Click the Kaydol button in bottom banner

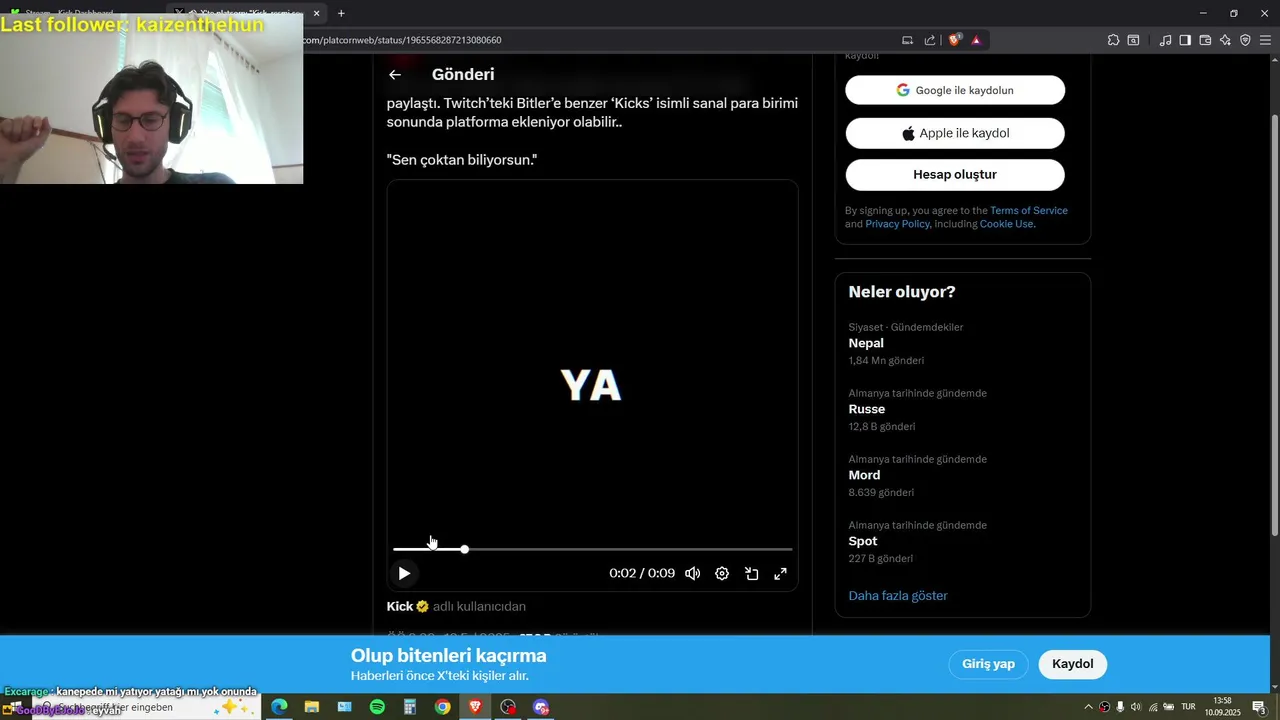click(1072, 664)
